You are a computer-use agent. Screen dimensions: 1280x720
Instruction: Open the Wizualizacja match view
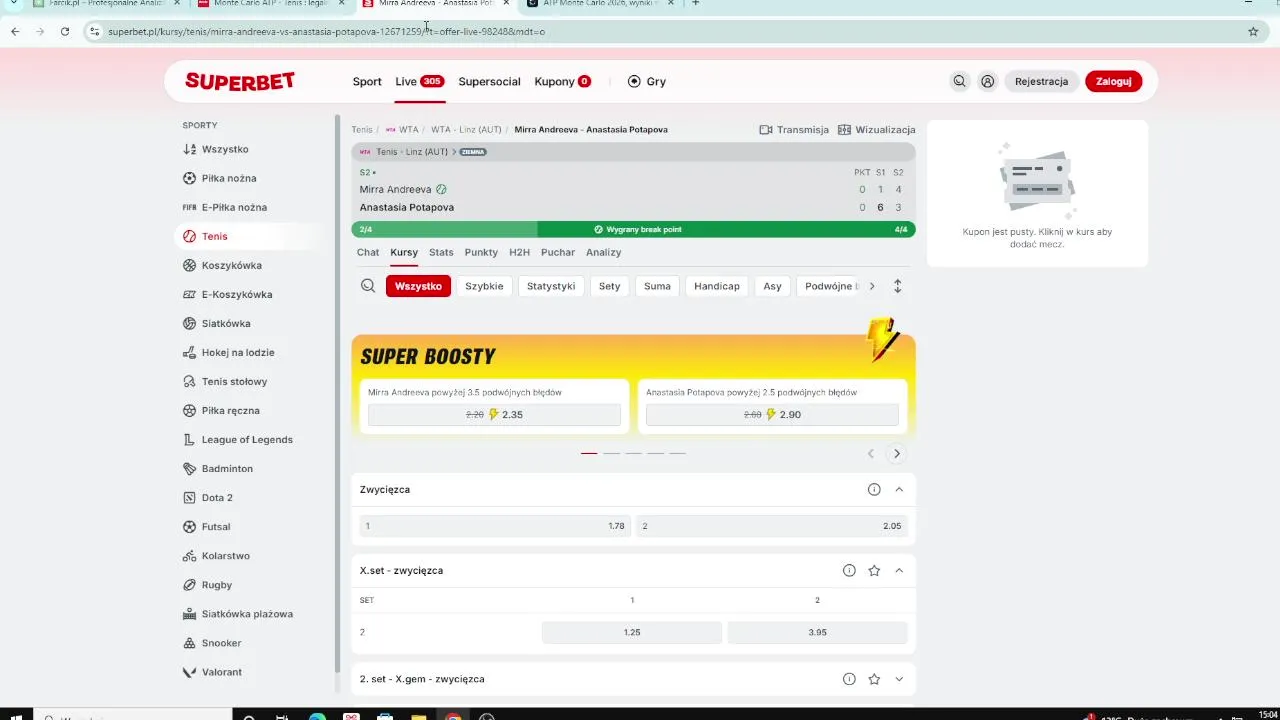(x=877, y=129)
